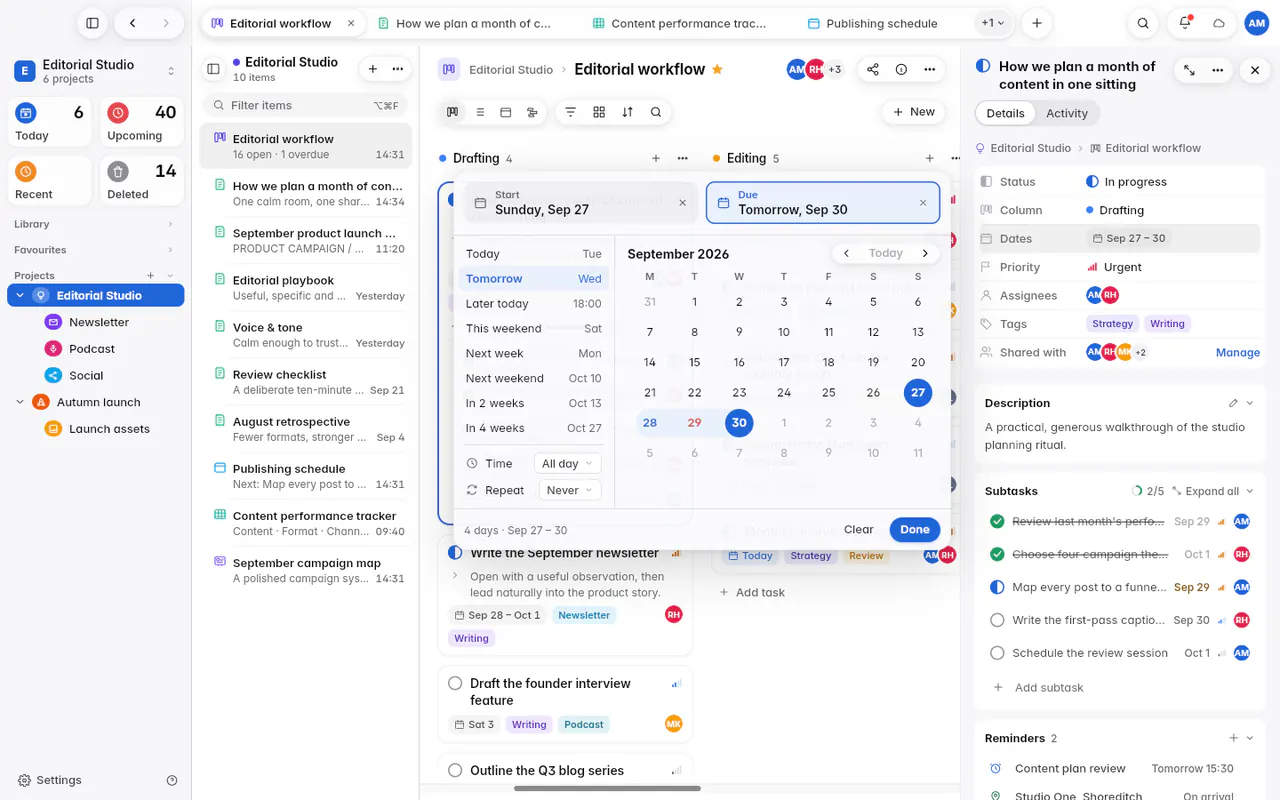1280x800 pixels.
Task: Switch to Publishing schedule tab
Action: [x=872, y=23]
